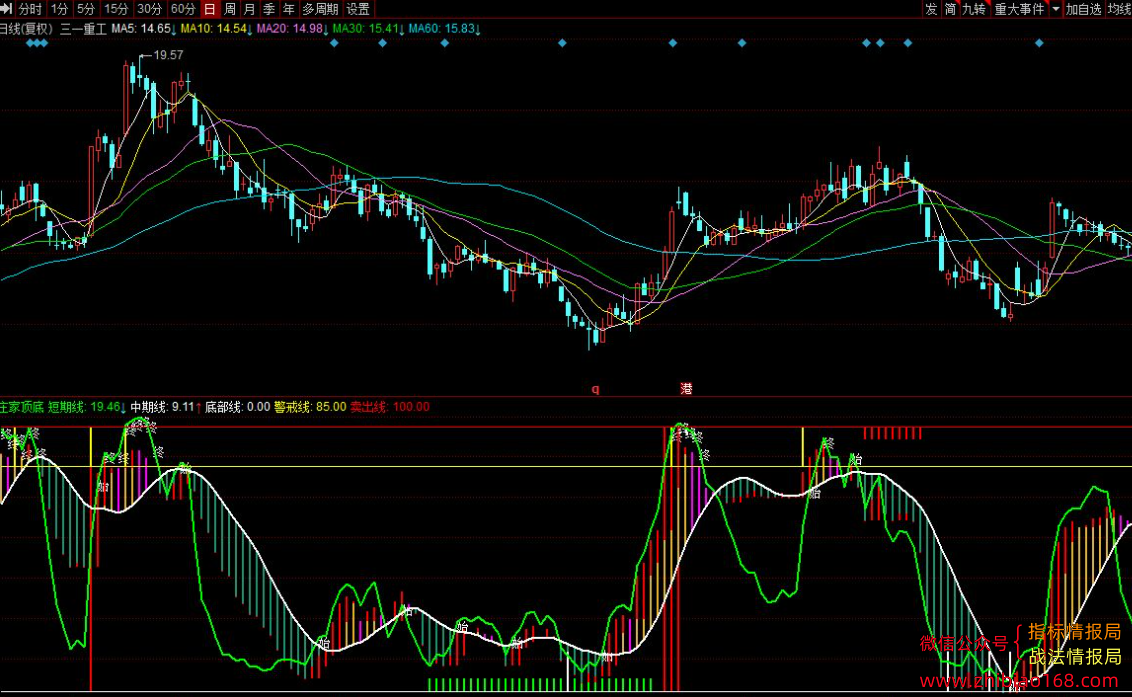Click the 底部线: 0.00 value label

tap(238, 407)
